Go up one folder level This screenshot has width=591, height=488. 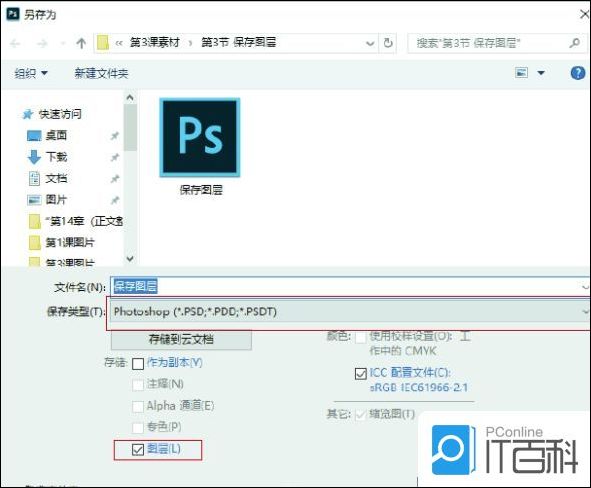tap(81, 43)
